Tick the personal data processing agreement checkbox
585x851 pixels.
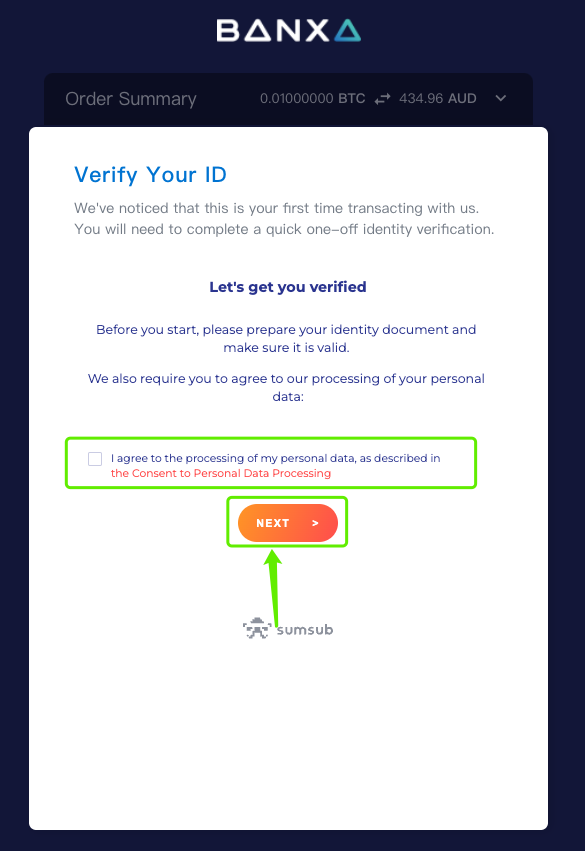coord(95,459)
